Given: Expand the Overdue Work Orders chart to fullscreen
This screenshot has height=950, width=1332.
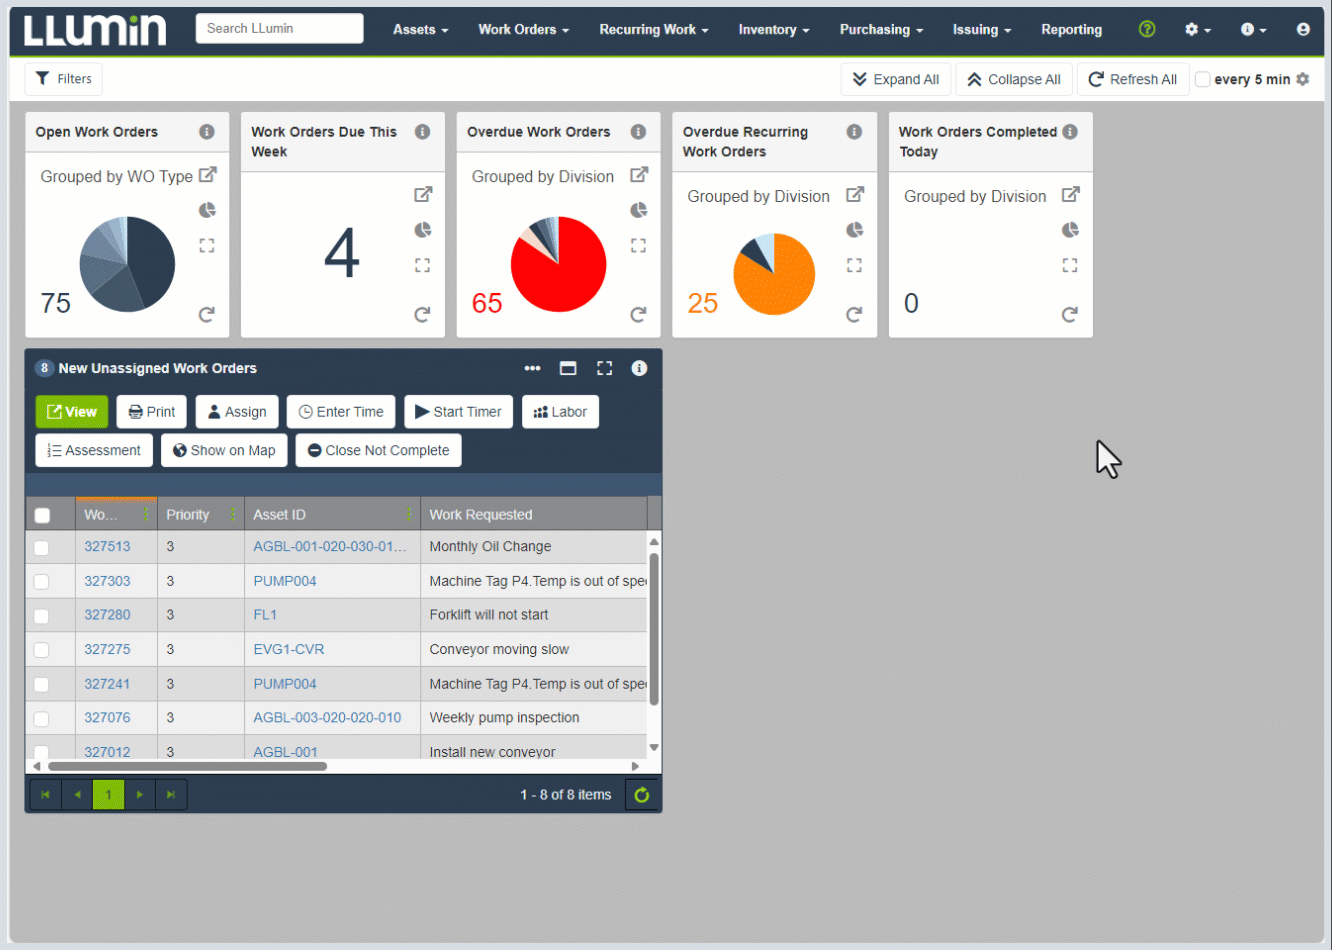Looking at the screenshot, I should pyautogui.click(x=638, y=244).
